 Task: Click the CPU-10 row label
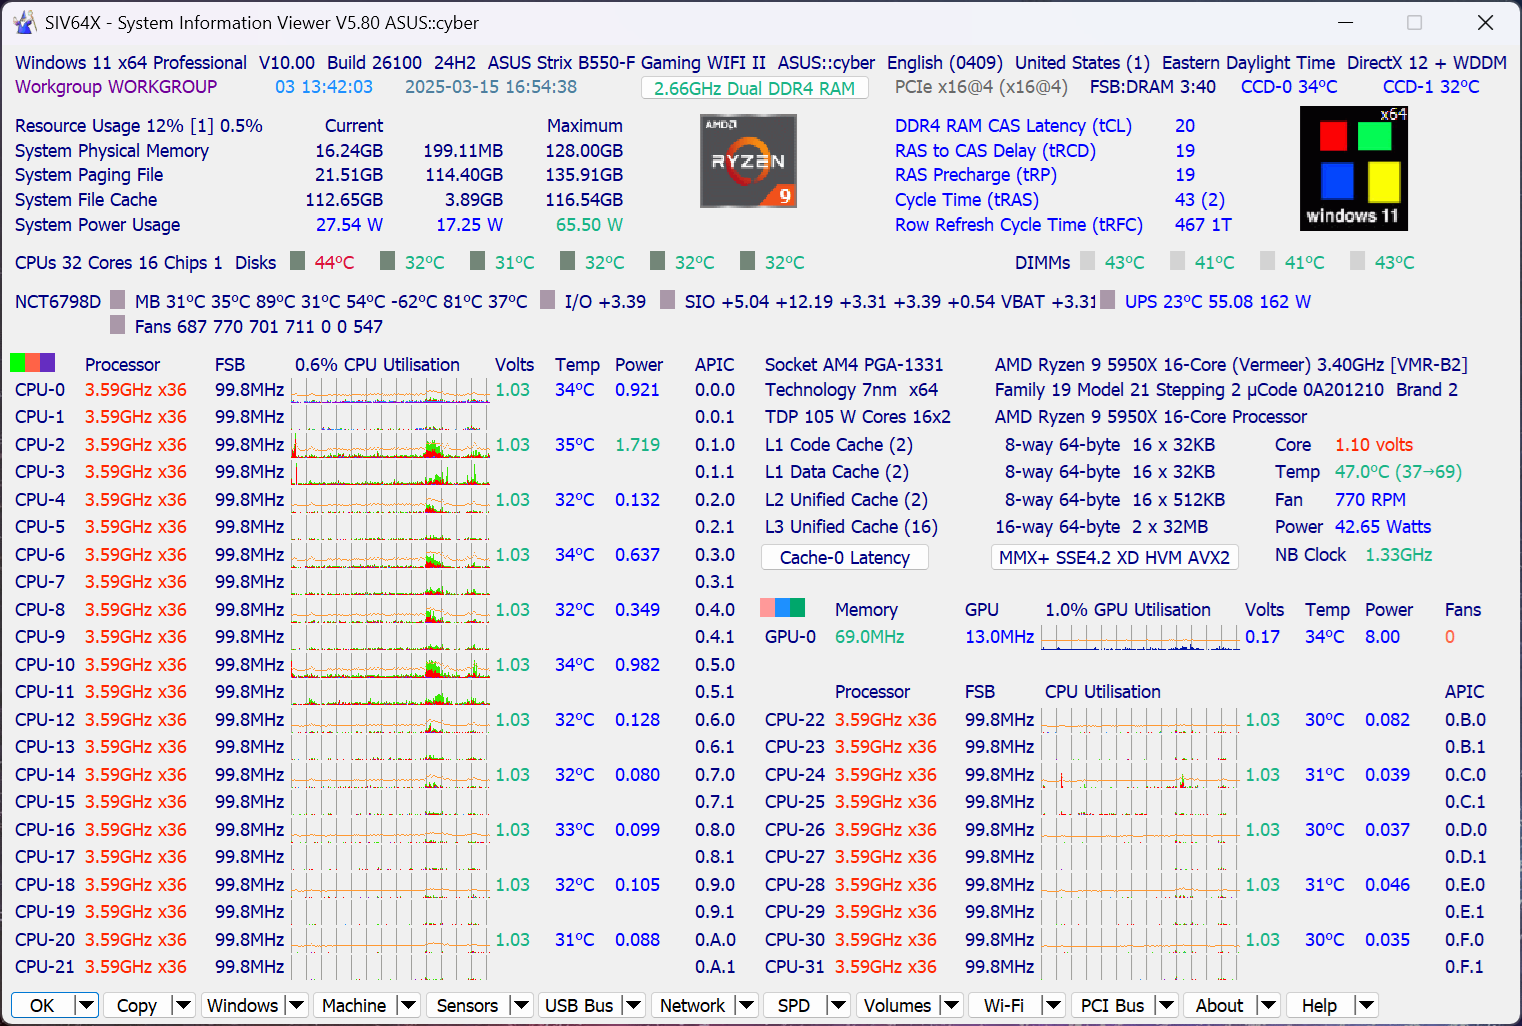45,664
